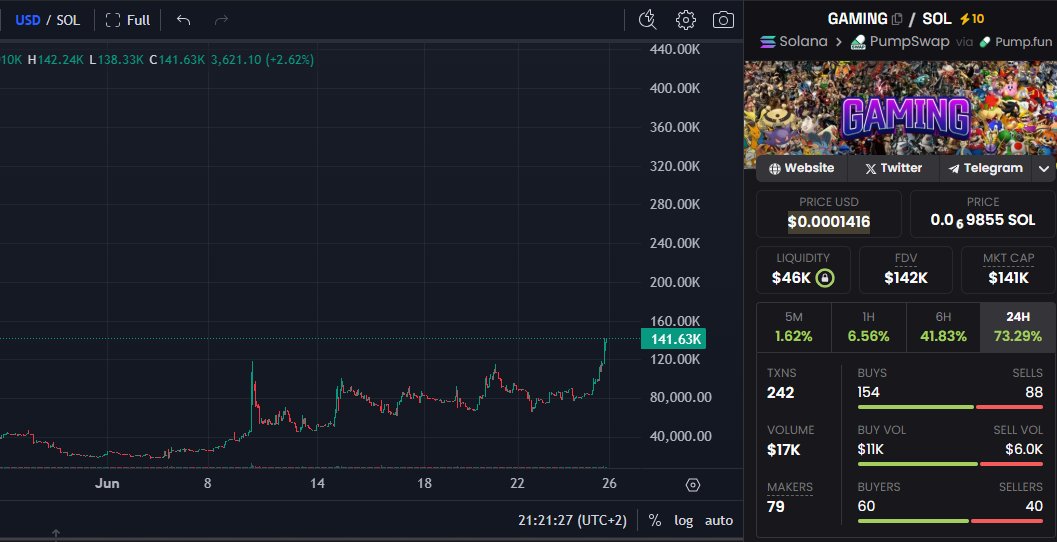Click the GAMING banner image
Viewport: 1057px width, 542px height.
point(900,108)
